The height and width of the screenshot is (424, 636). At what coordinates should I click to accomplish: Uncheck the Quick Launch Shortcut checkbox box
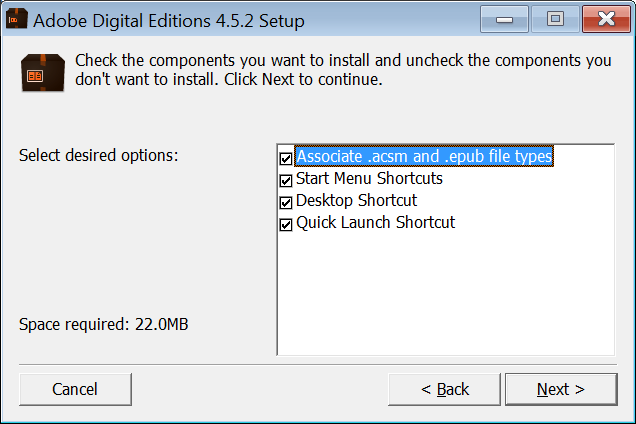point(286,223)
